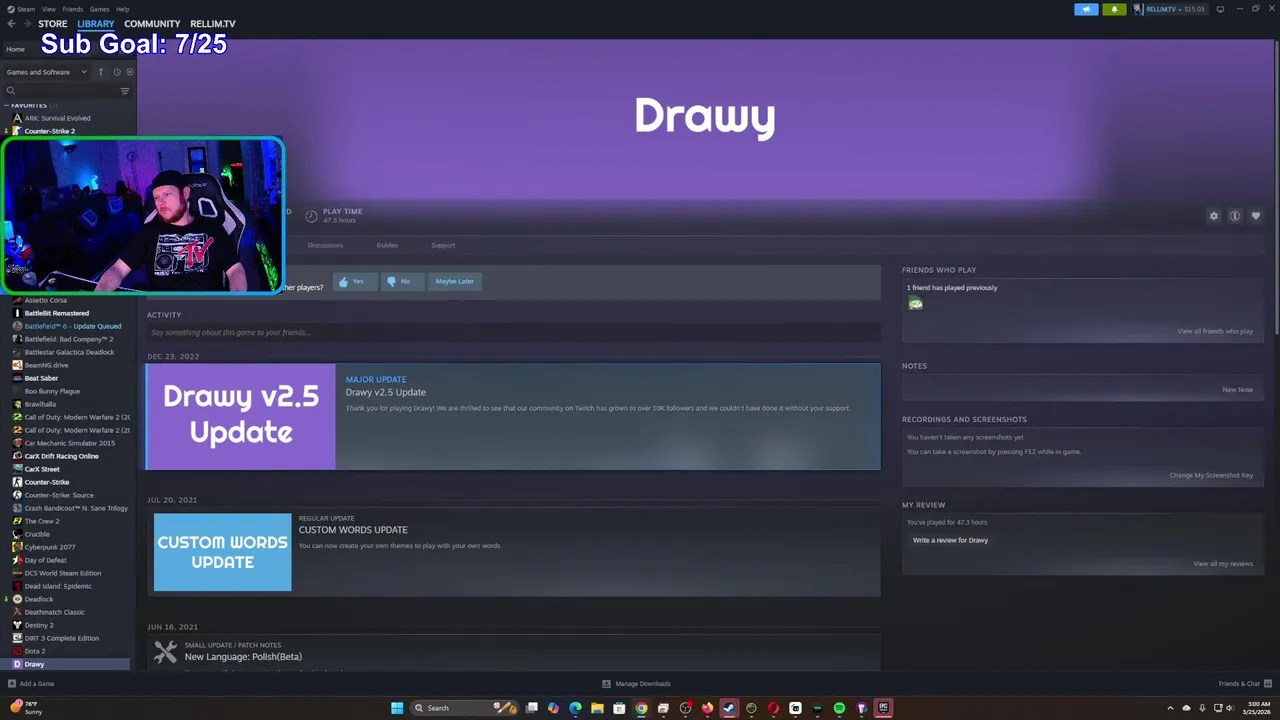
Task: Click the Steam icon in the taskbar
Action: 729,708
